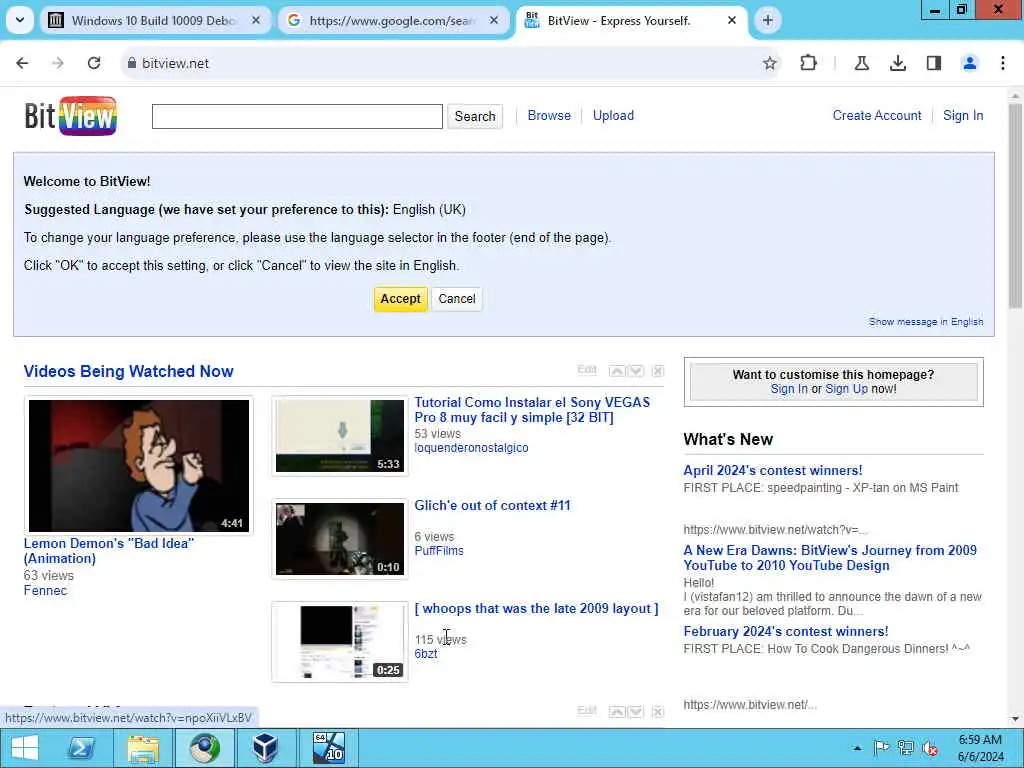The height and width of the screenshot is (768, 1024).
Task: Toggle the browser side panel icon
Action: pos(934,63)
